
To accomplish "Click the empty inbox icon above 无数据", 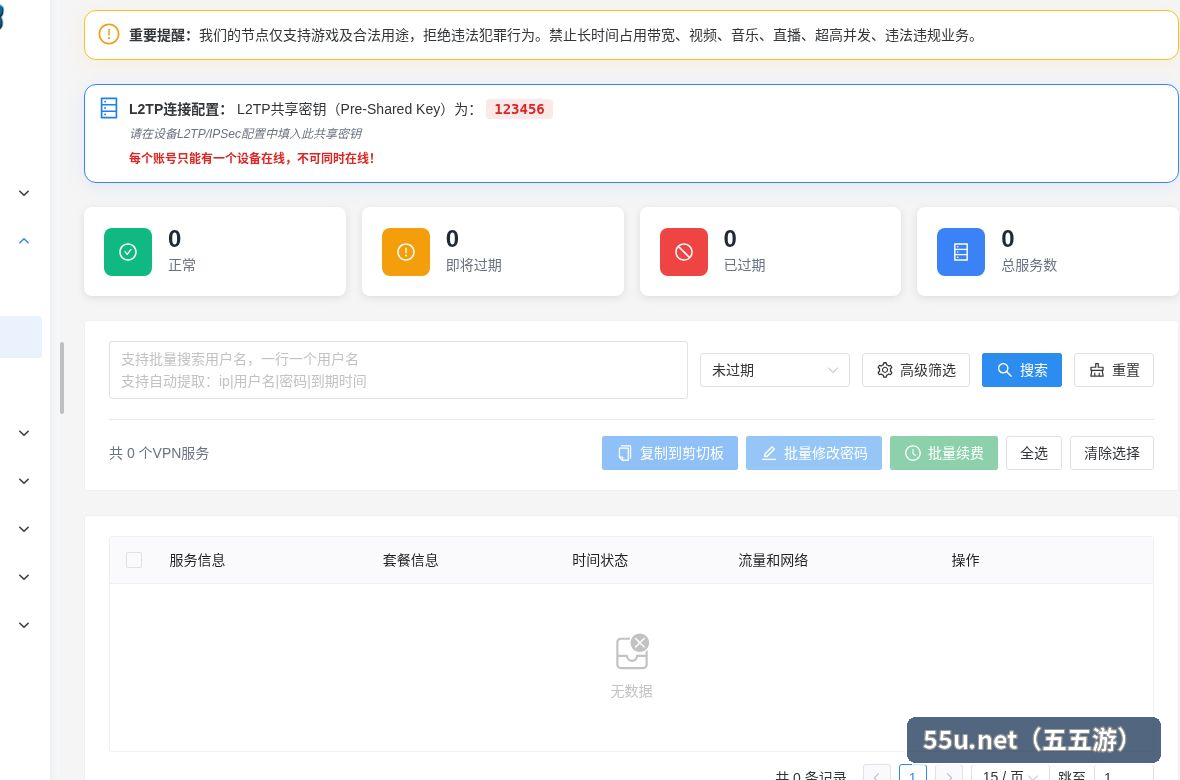I will coord(631,652).
